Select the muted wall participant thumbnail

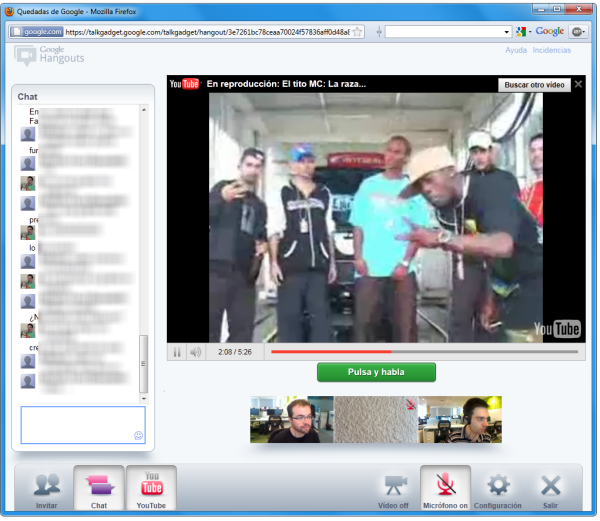pyautogui.click(x=376, y=420)
